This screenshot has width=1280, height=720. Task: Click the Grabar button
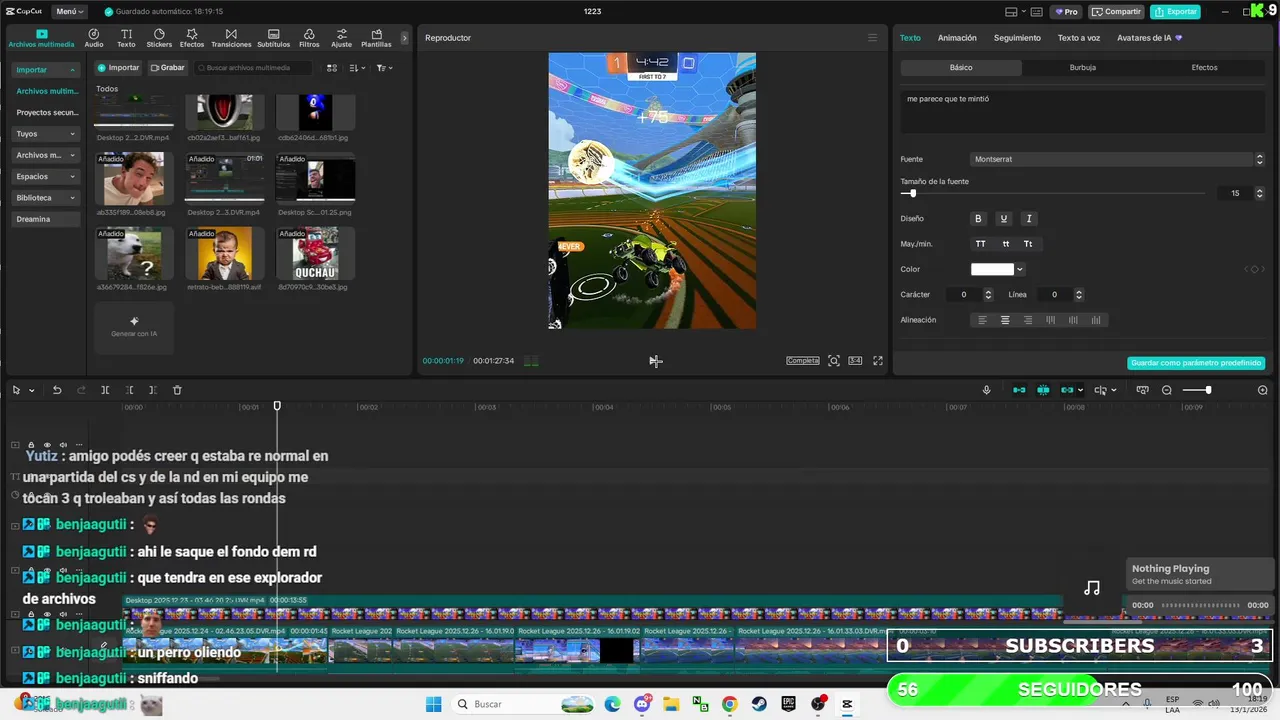[x=168, y=68]
